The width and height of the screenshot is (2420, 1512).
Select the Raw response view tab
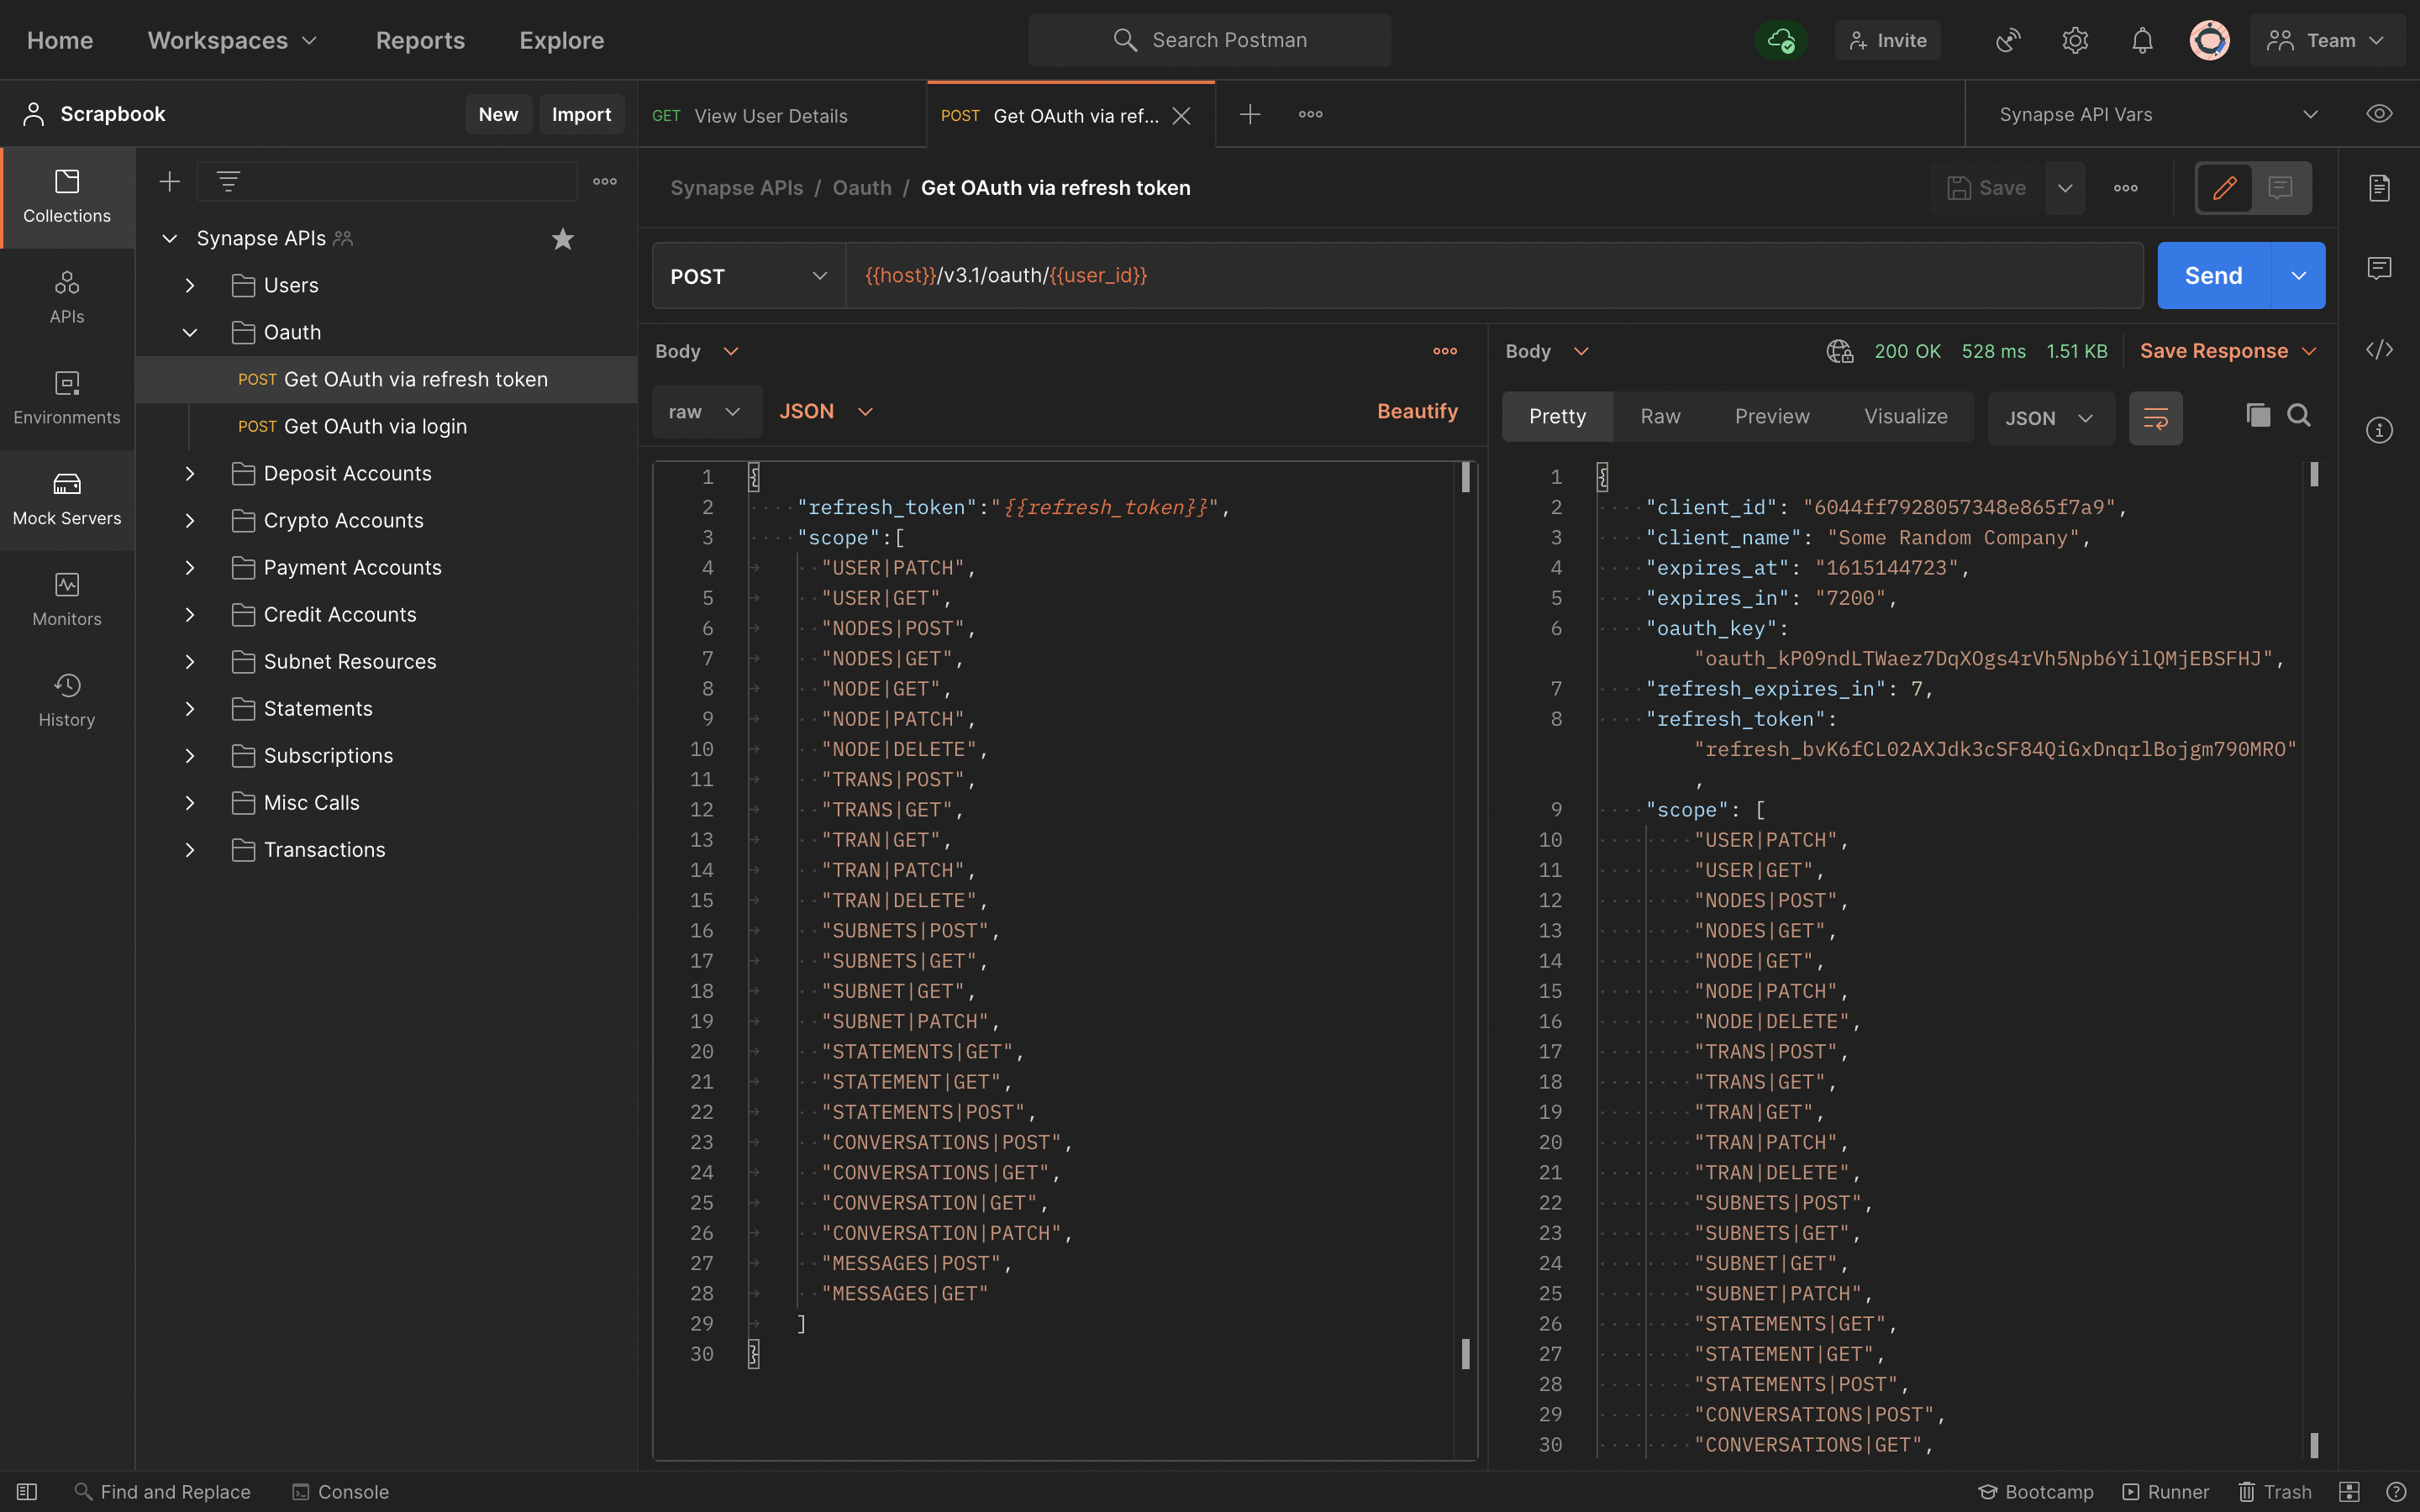click(1660, 417)
